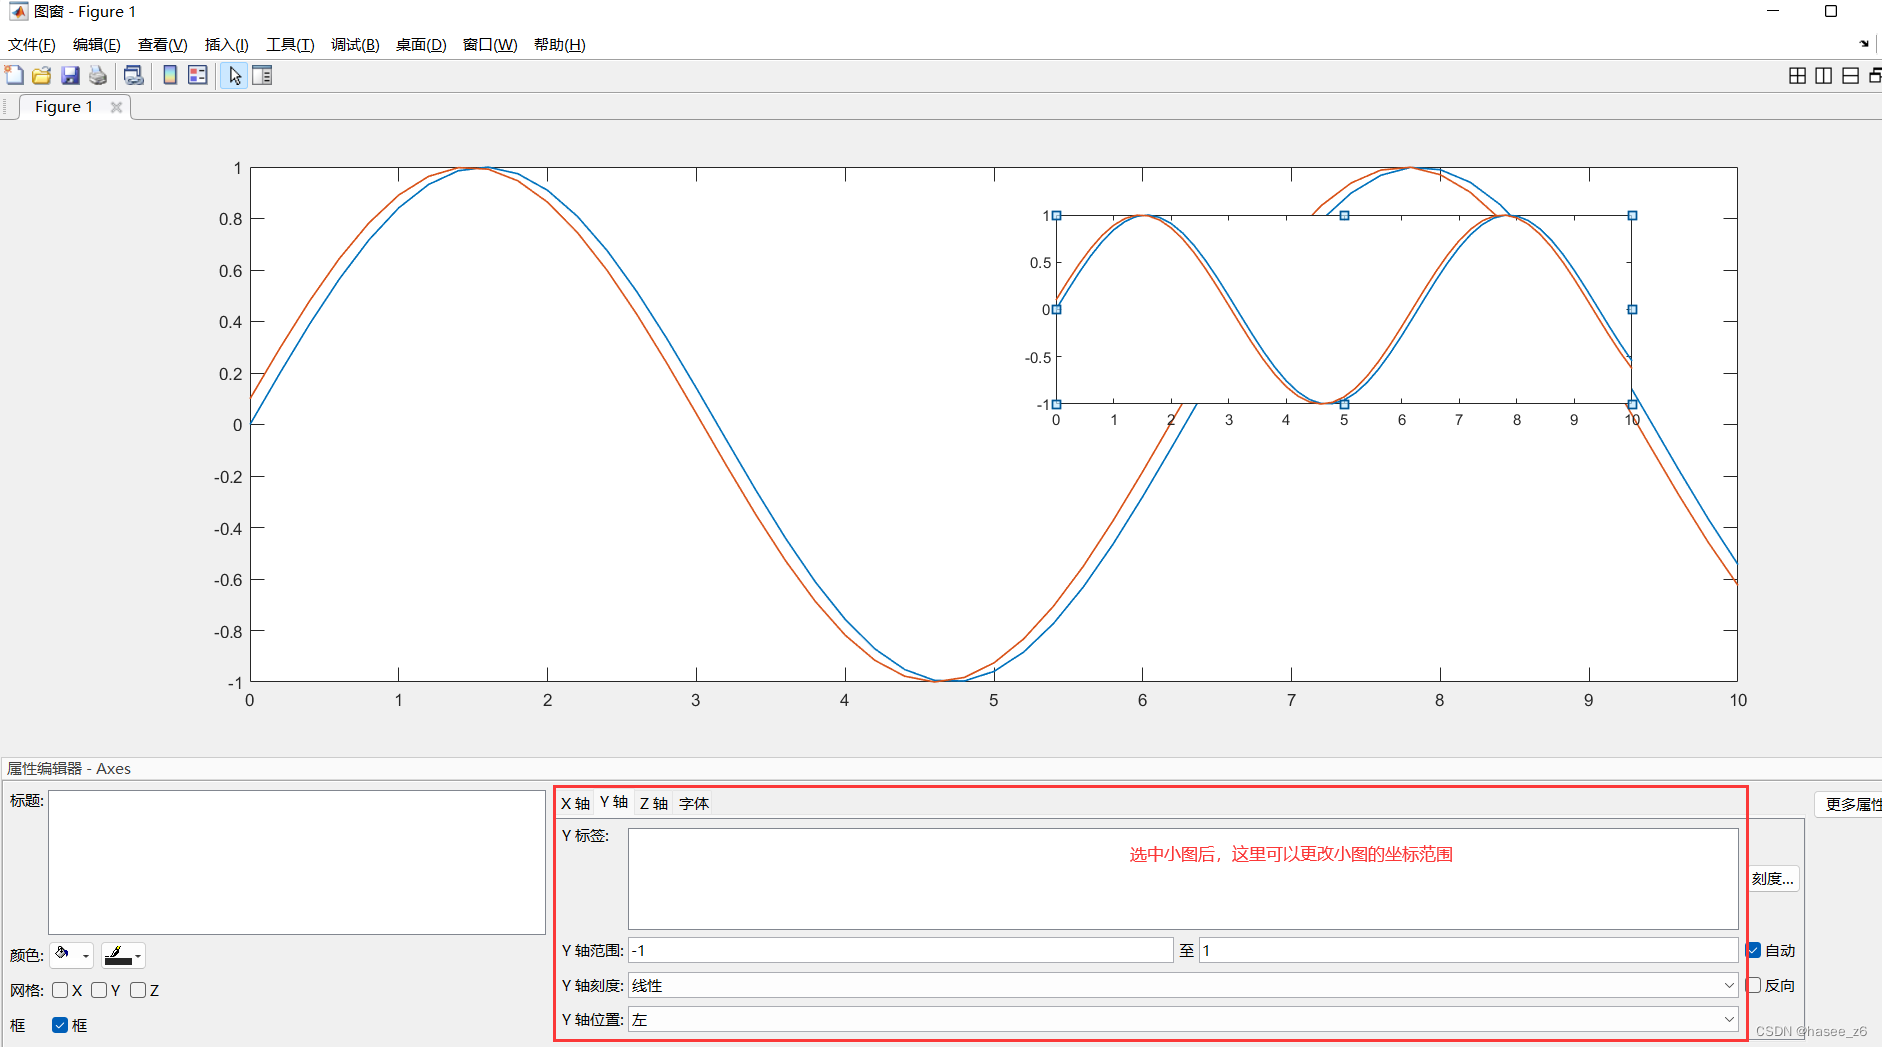Open the 桌面(D) menu
The image size is (1882, 1047).
(x=421, y=45)
